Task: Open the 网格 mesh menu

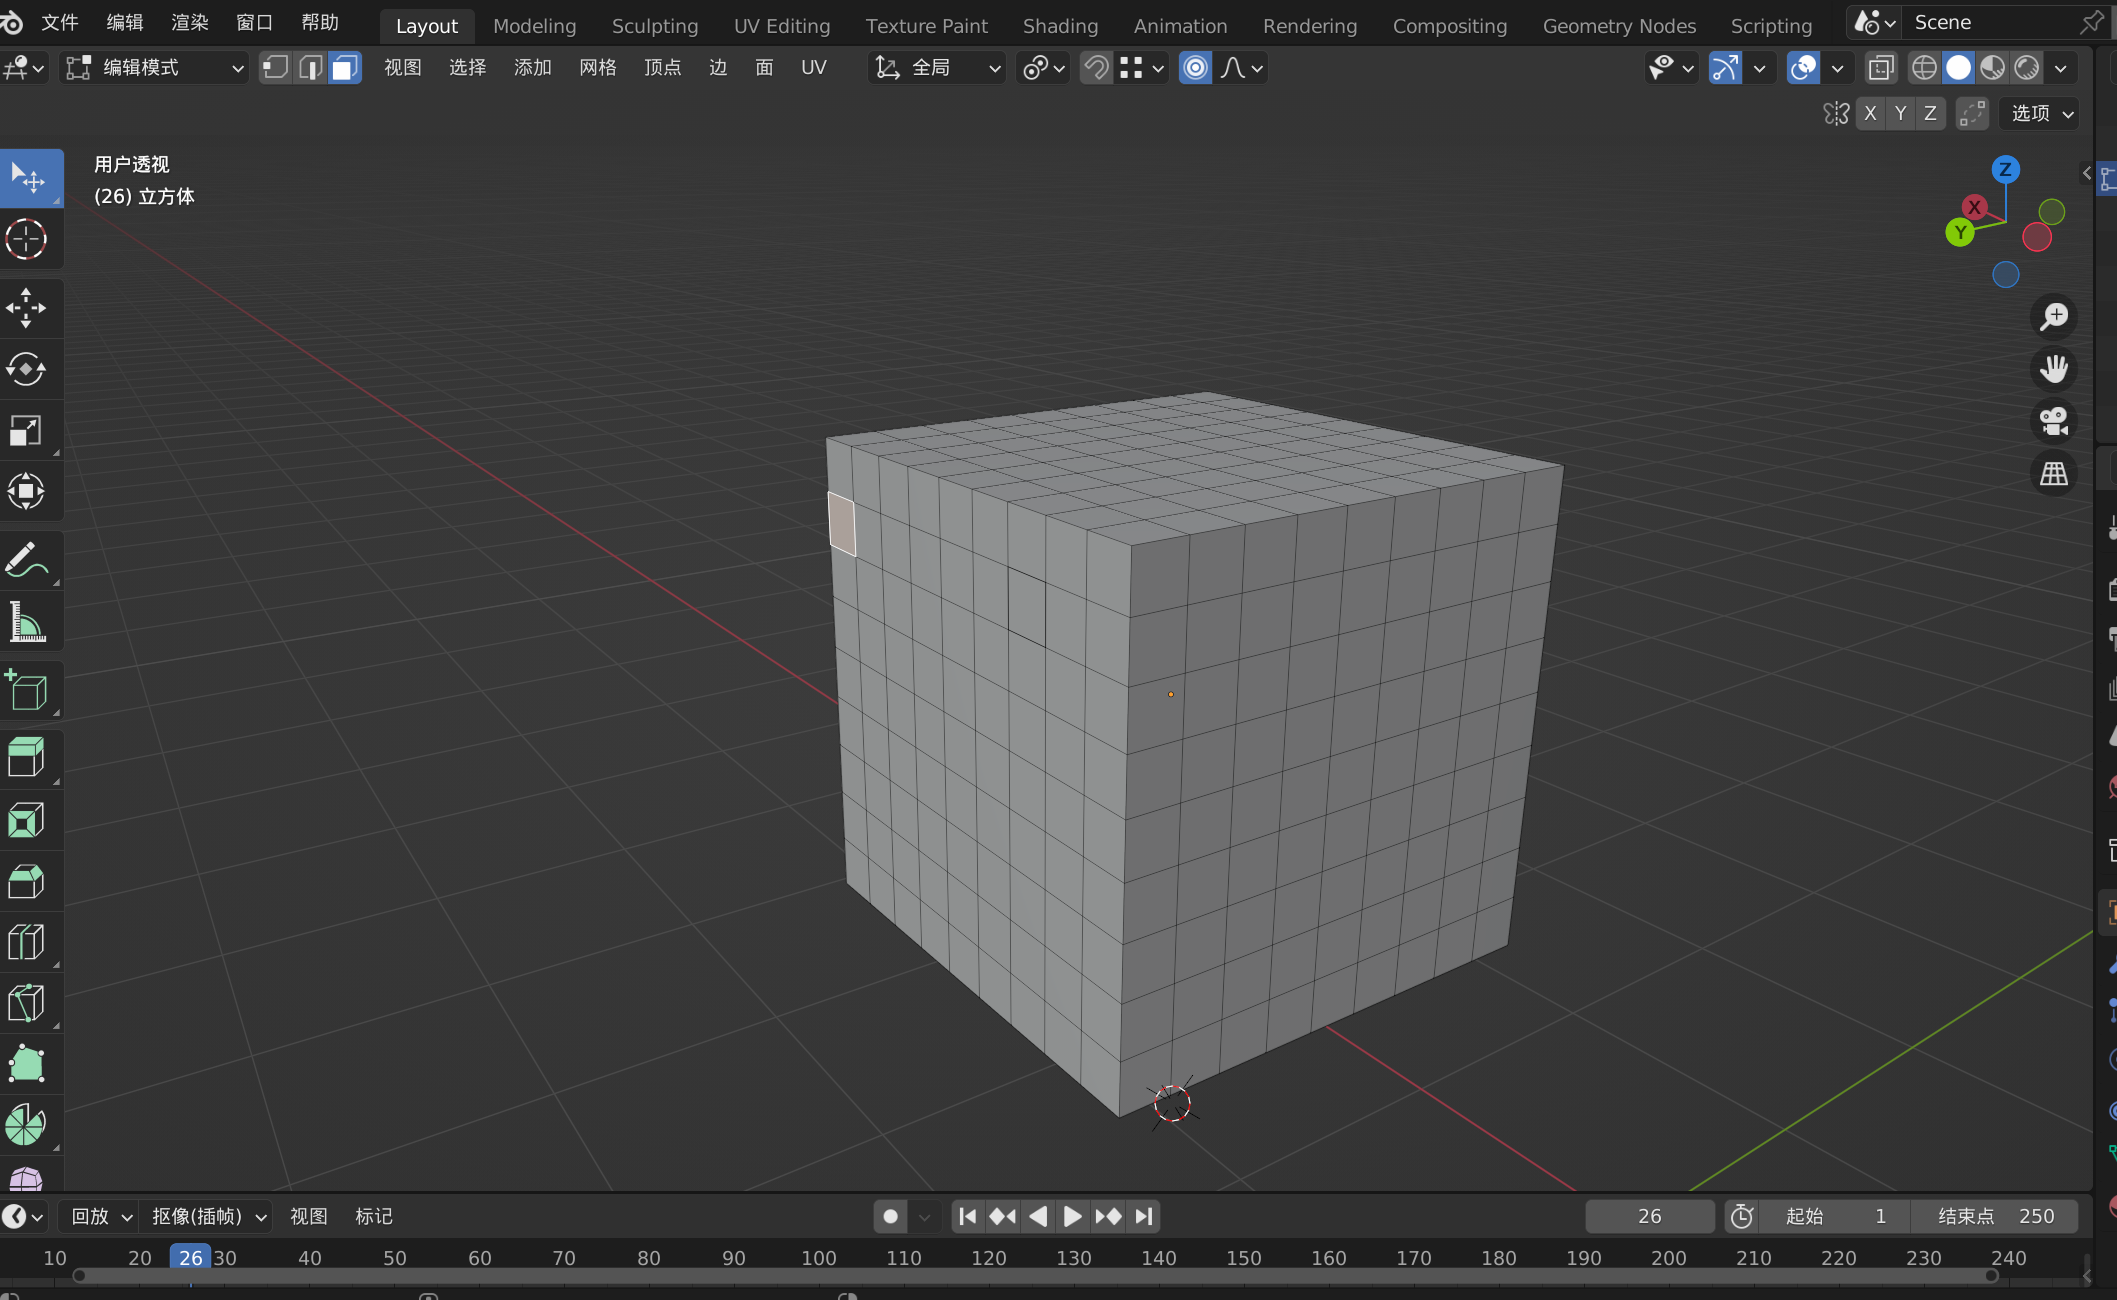Action: [x=597, y=68]
